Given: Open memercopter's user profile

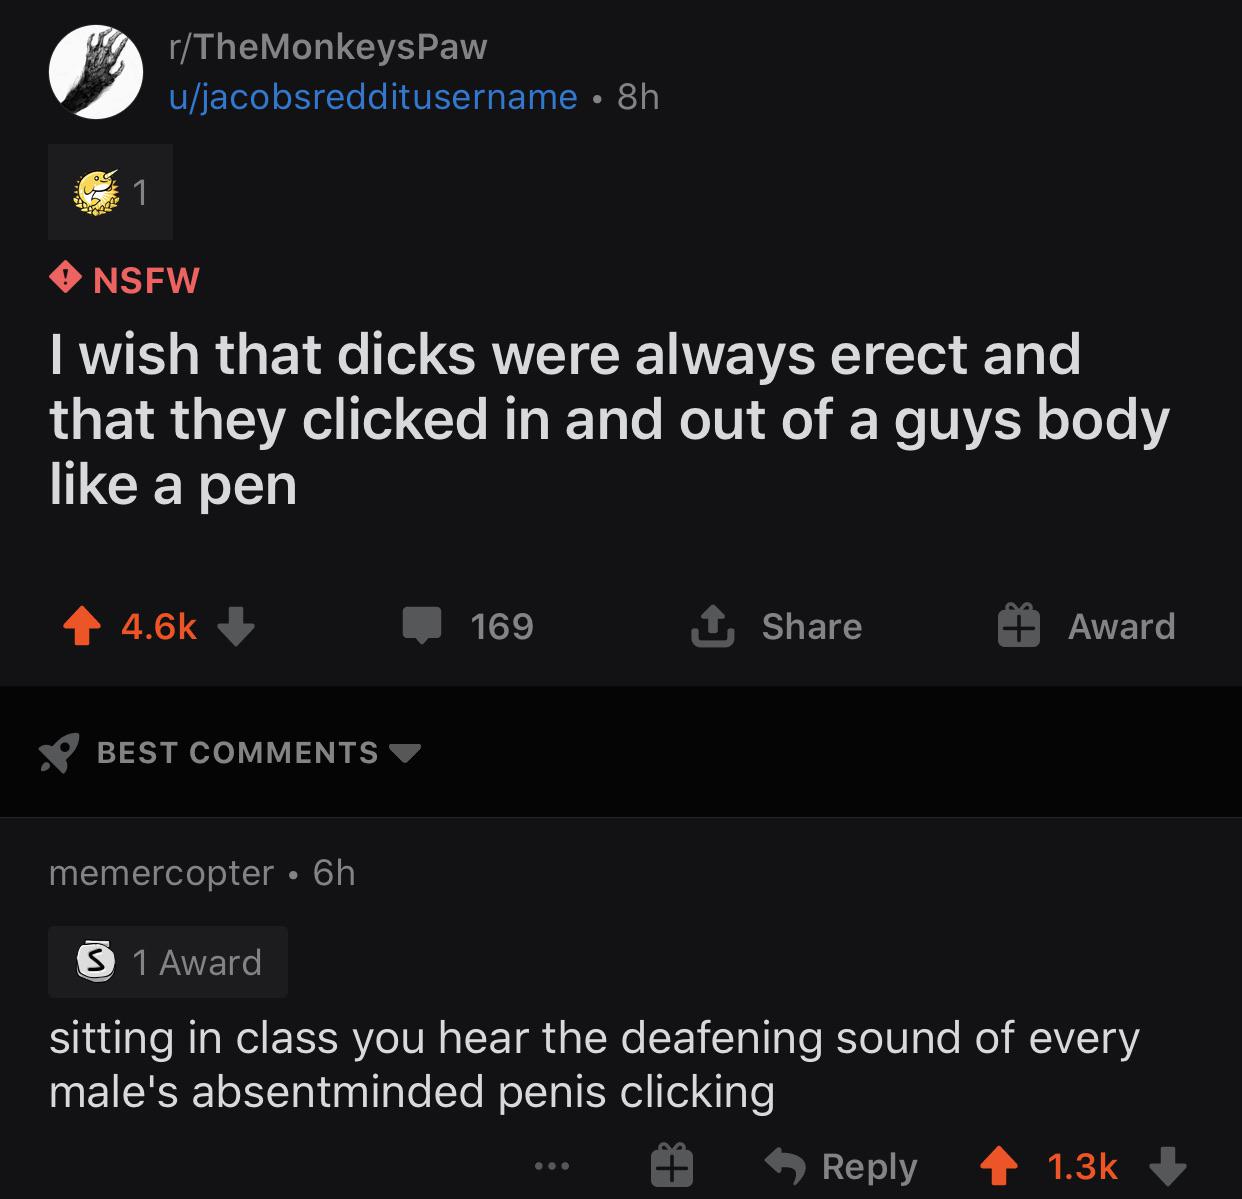Looking at the screenshot, I should (161, 873).
